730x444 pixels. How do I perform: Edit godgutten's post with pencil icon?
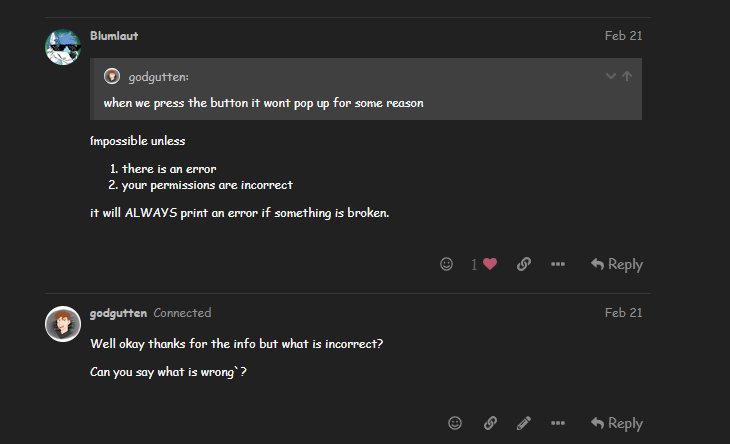coord(523,423)
